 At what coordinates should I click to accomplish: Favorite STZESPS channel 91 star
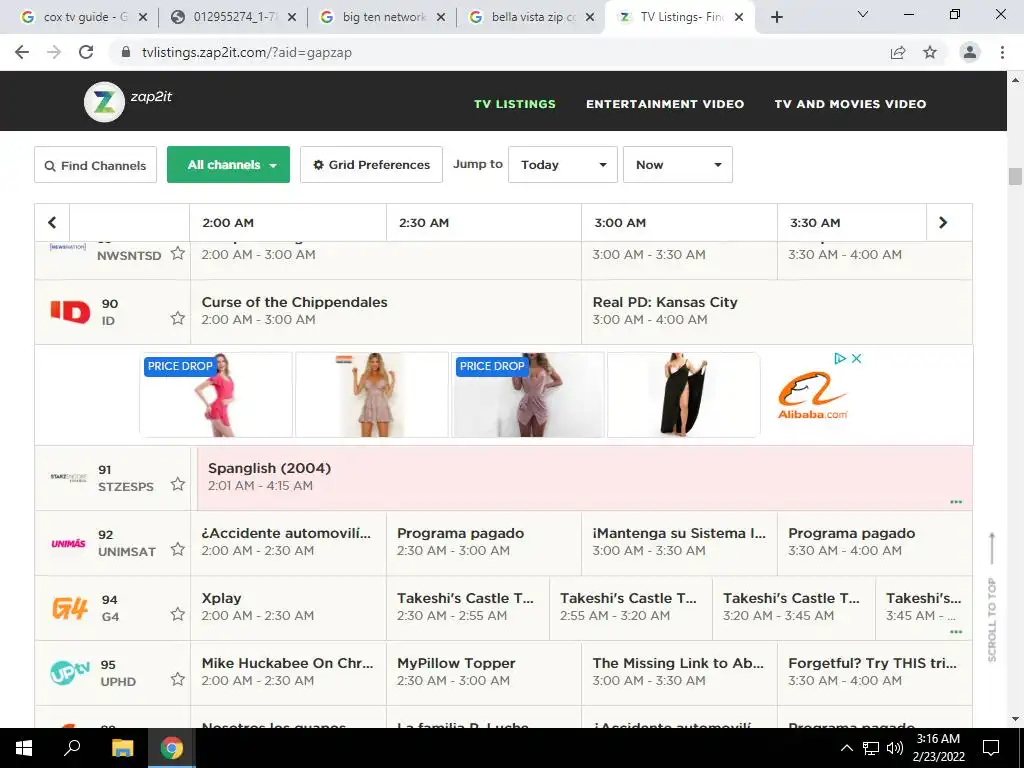[x=178, y=484]
